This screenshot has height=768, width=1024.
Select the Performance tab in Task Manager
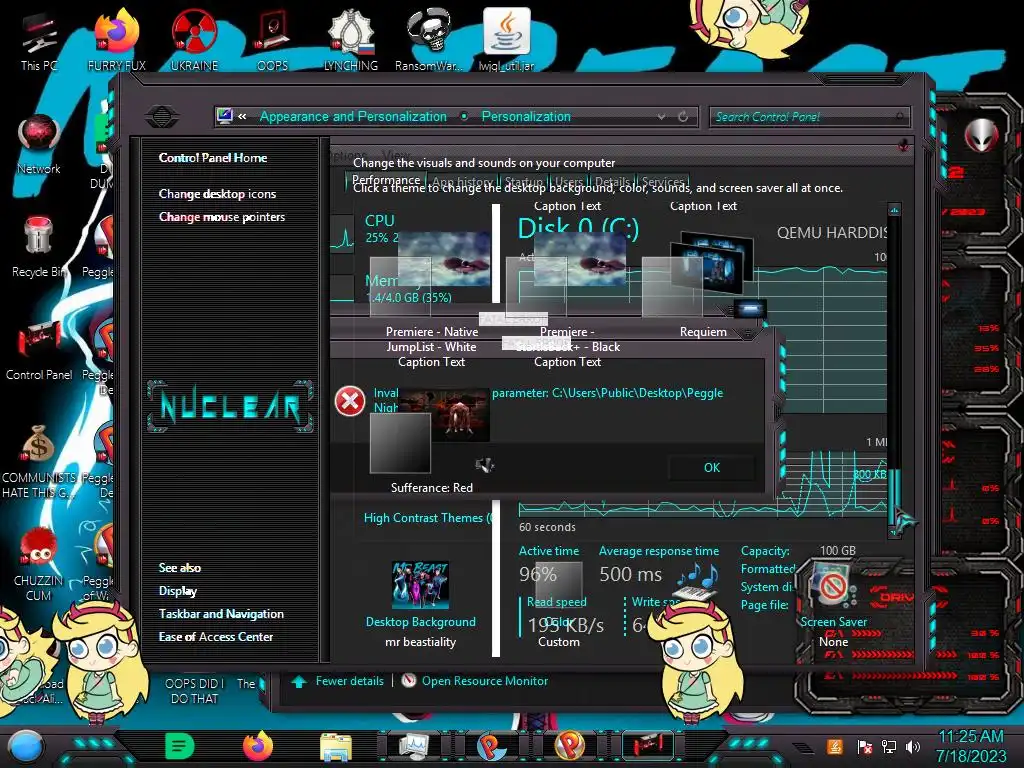point(387,180)
